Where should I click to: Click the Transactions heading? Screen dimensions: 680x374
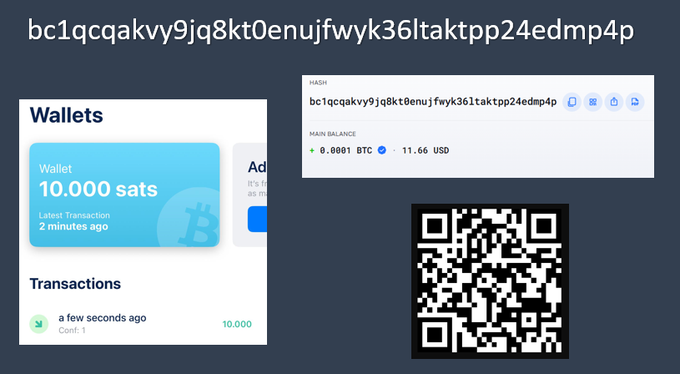[75, 284]
